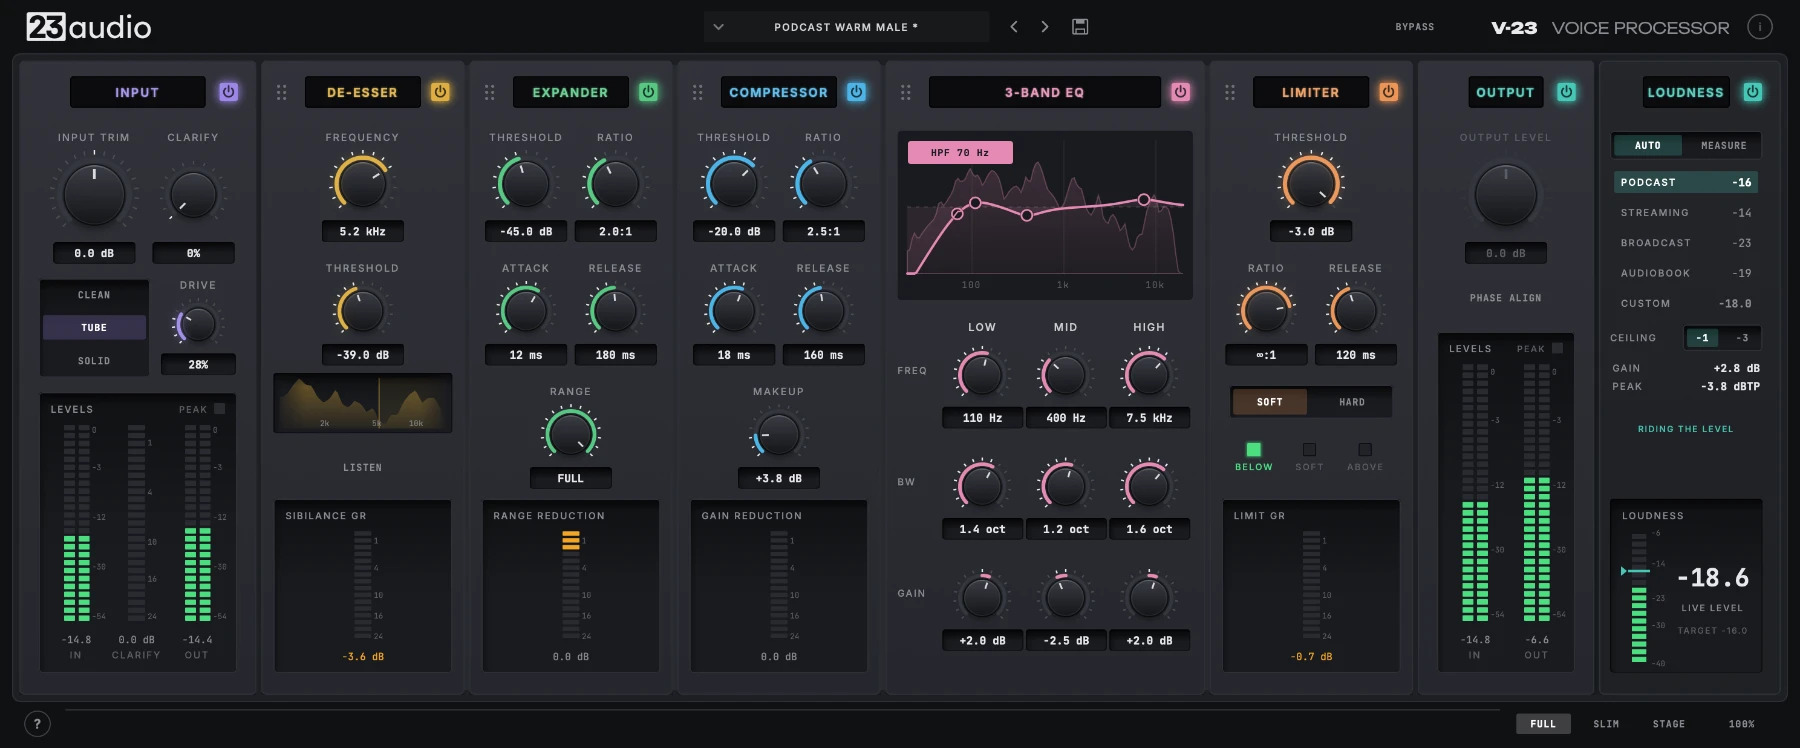Image resolution: width=1800 pixels, height=748 pixels.
Task: Grab the Compressor module drag handle
Action: click(698, 92)
